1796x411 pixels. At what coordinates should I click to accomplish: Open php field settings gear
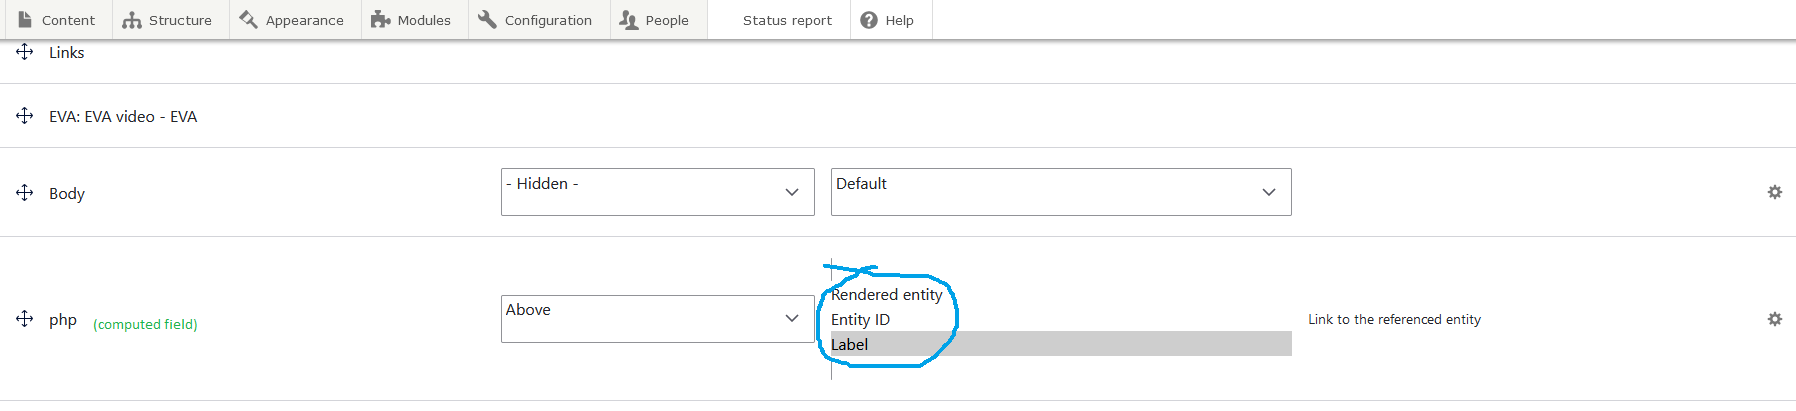[1775, 319]
